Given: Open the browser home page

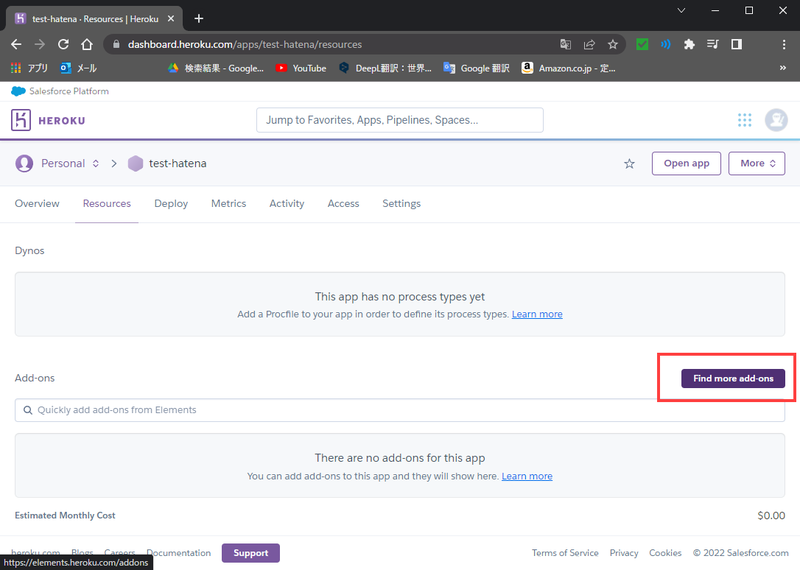Looking at the screenshot, I should pos(87,44).
